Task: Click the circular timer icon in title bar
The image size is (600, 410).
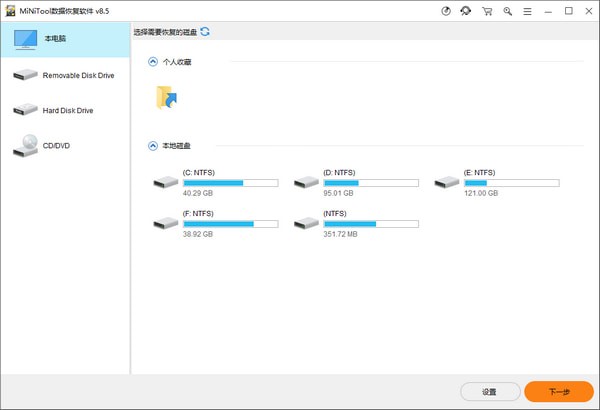Action: pyautogui.click(x=446, y=11)
